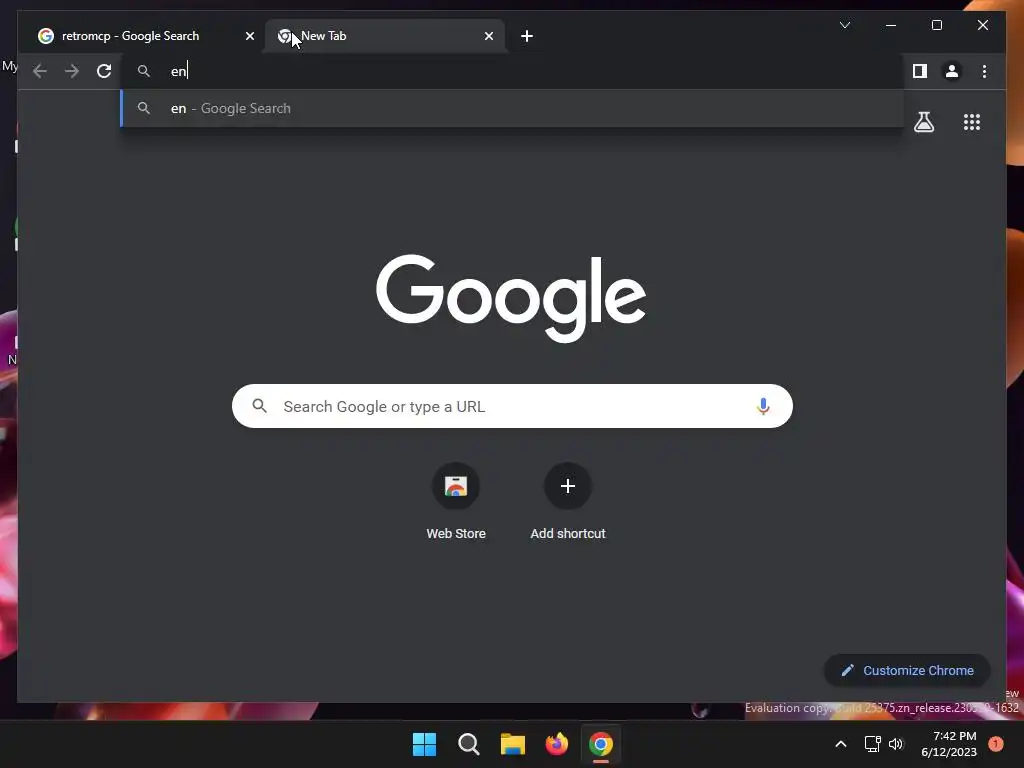Open the Google apps grid
Screen dimensions: 1024x768
(x=972, y=122)
